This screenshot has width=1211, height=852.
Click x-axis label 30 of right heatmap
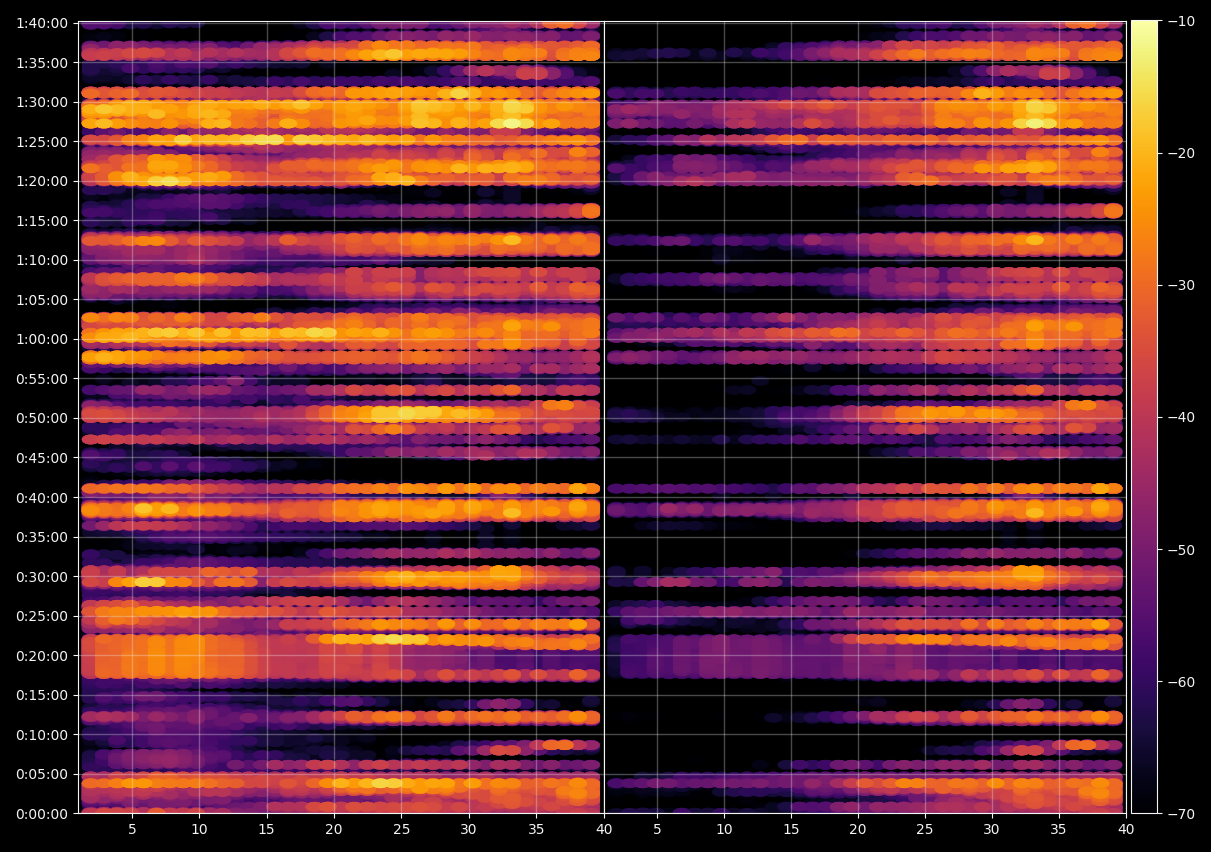(x=992, y=830)
